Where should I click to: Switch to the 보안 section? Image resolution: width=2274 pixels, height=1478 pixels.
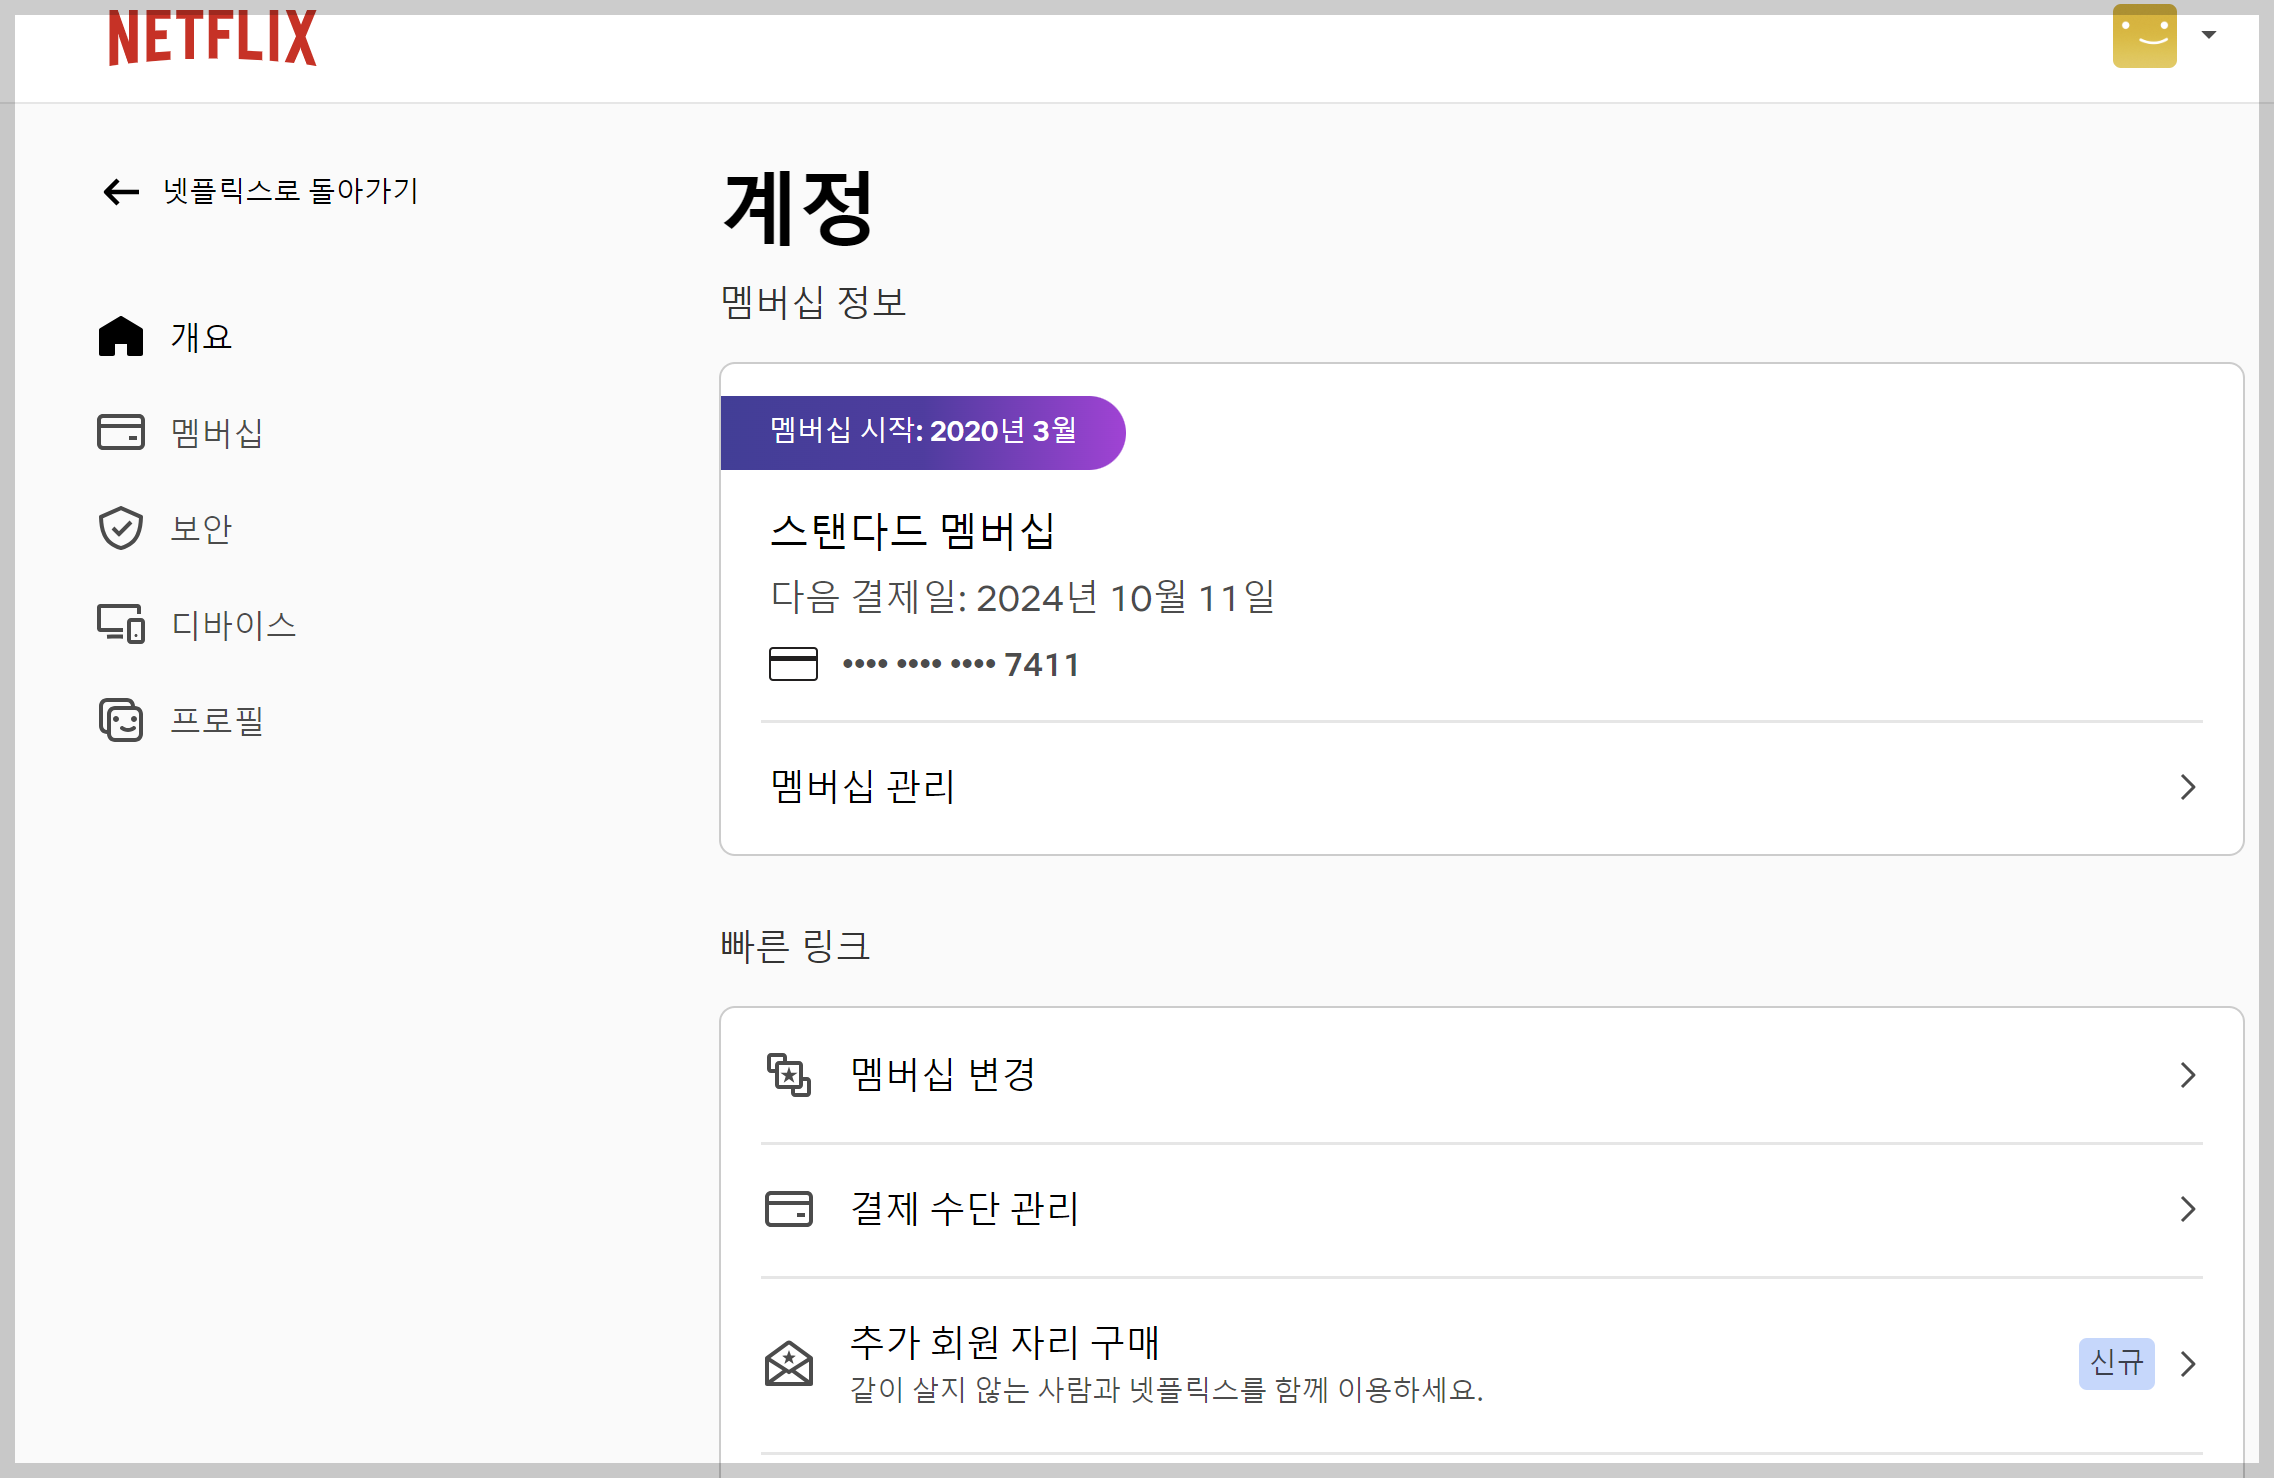click(201, 527)
